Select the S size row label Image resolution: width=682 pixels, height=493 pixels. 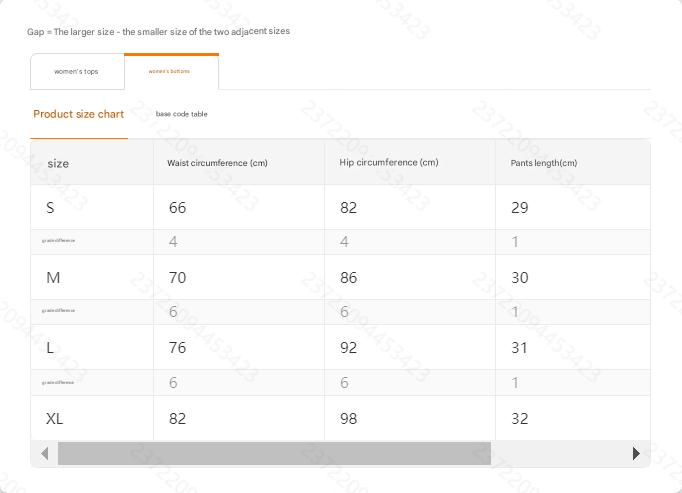click(x=50, y=208)
